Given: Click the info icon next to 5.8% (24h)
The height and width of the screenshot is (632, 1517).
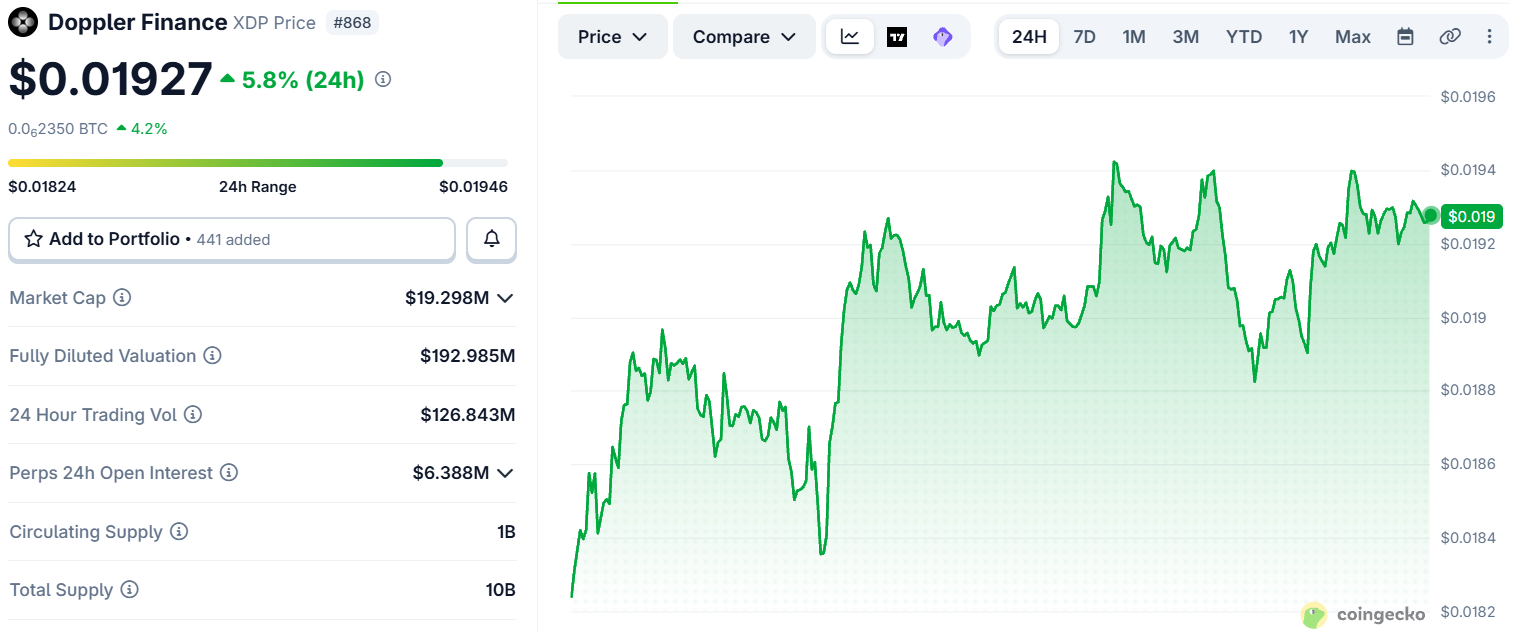Looking at the screenshot, I should pos(383,79).
